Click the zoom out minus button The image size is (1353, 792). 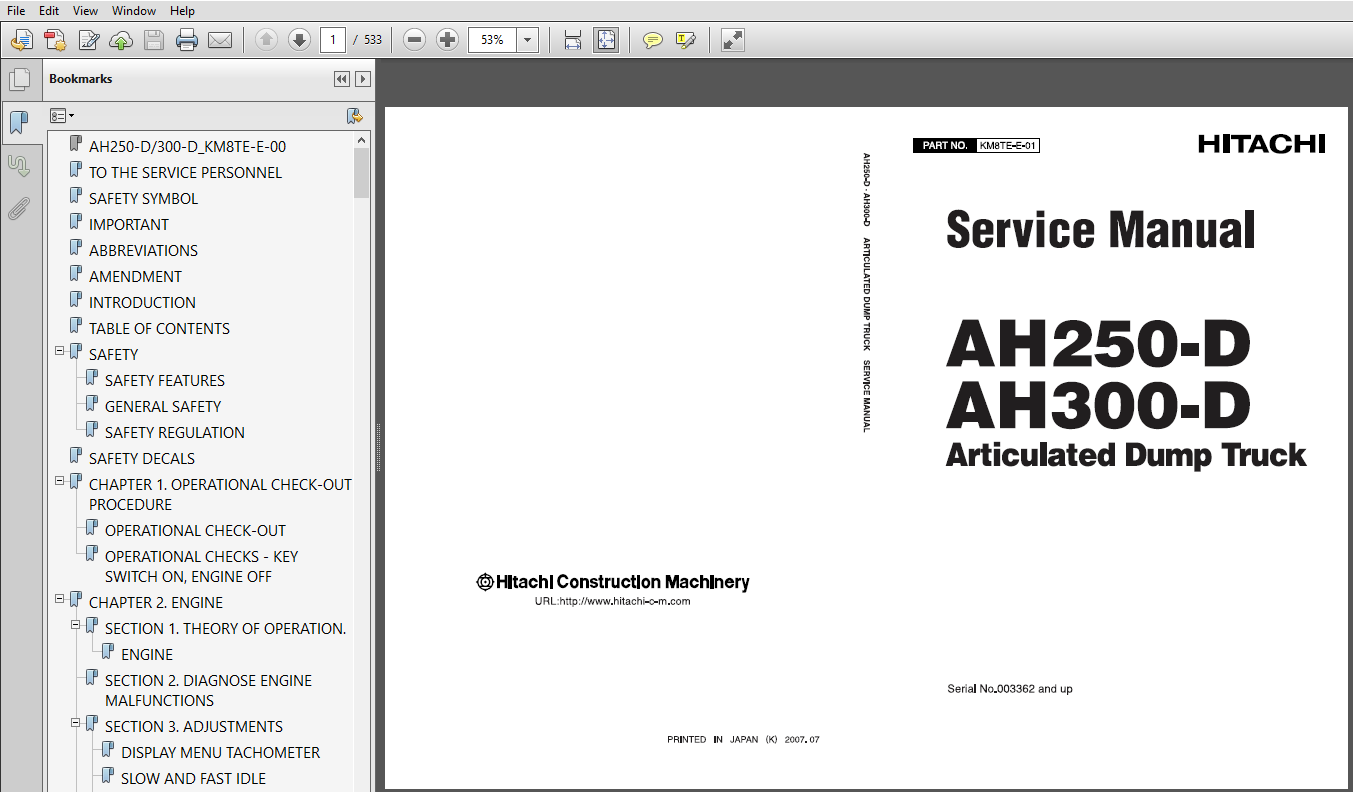tap(415, 40)
